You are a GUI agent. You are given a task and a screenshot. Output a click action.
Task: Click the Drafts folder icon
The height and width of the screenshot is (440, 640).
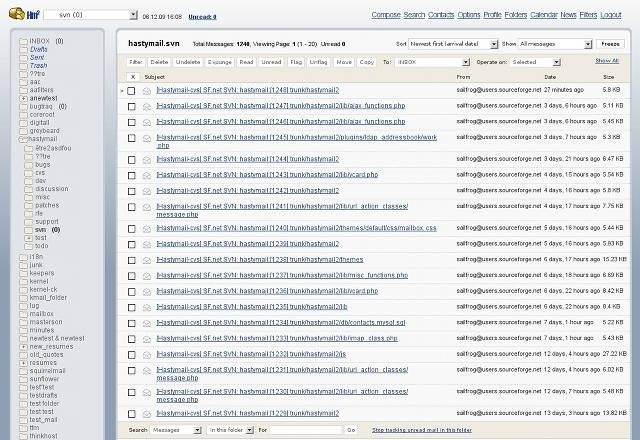point(23,49)
